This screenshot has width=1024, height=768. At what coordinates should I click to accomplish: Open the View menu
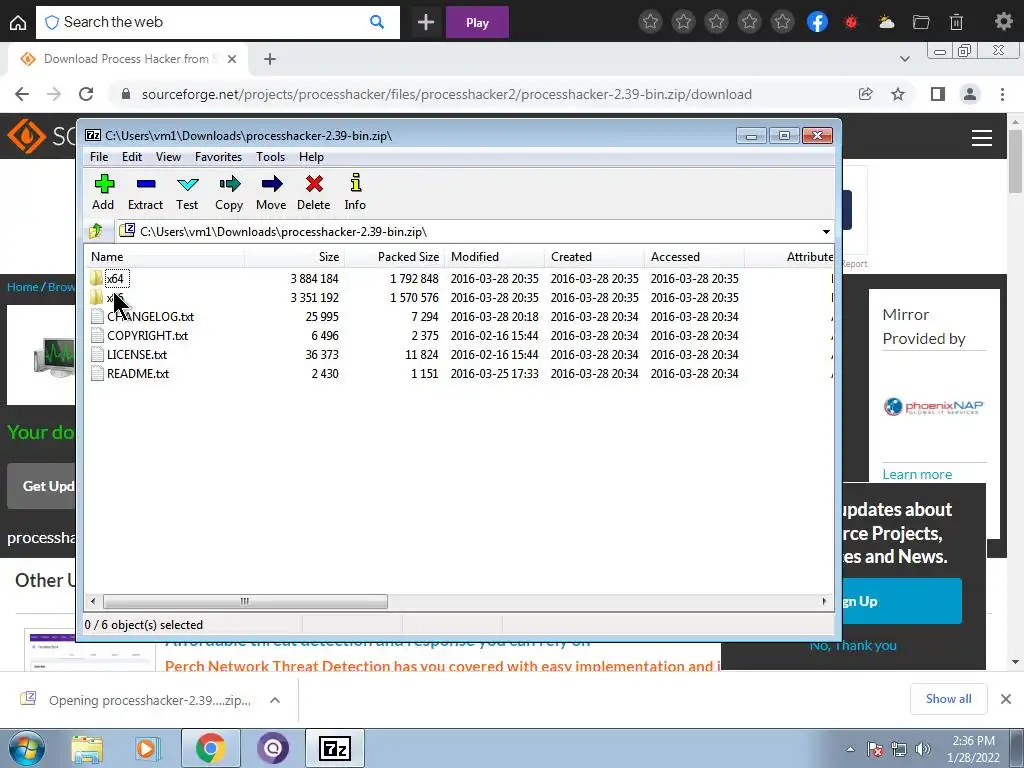click(x=168, y=157)
